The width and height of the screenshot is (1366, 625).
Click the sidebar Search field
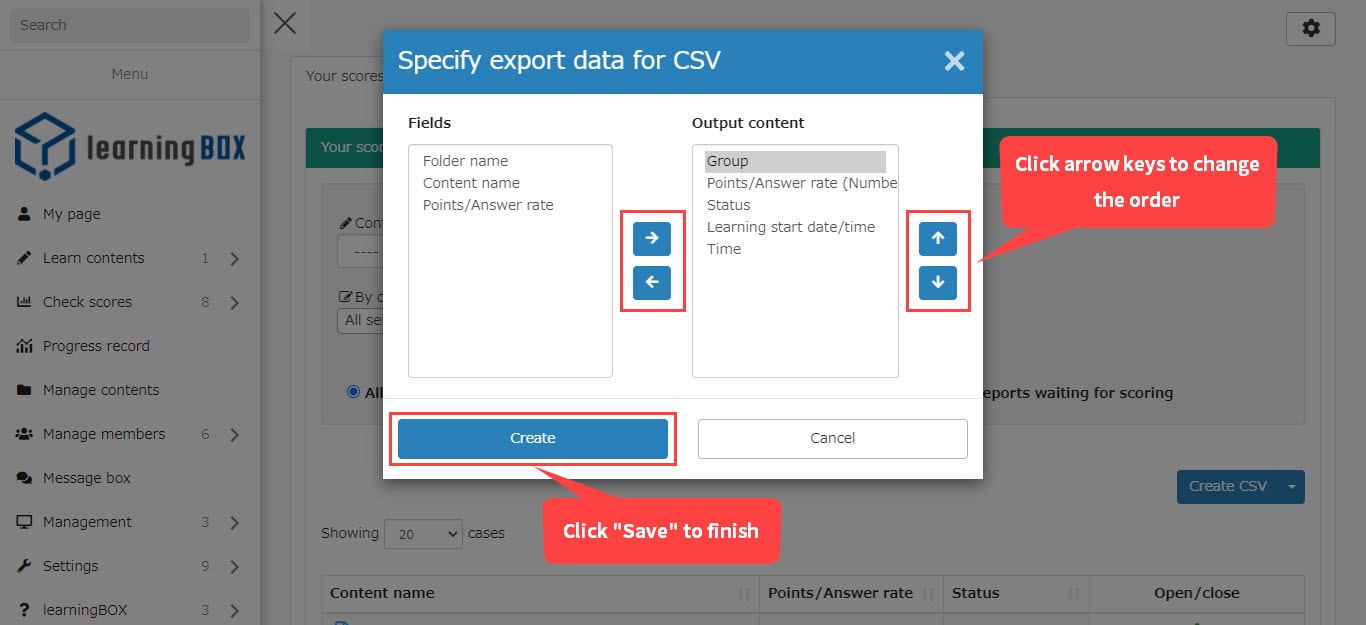click(x=130, y=25)
